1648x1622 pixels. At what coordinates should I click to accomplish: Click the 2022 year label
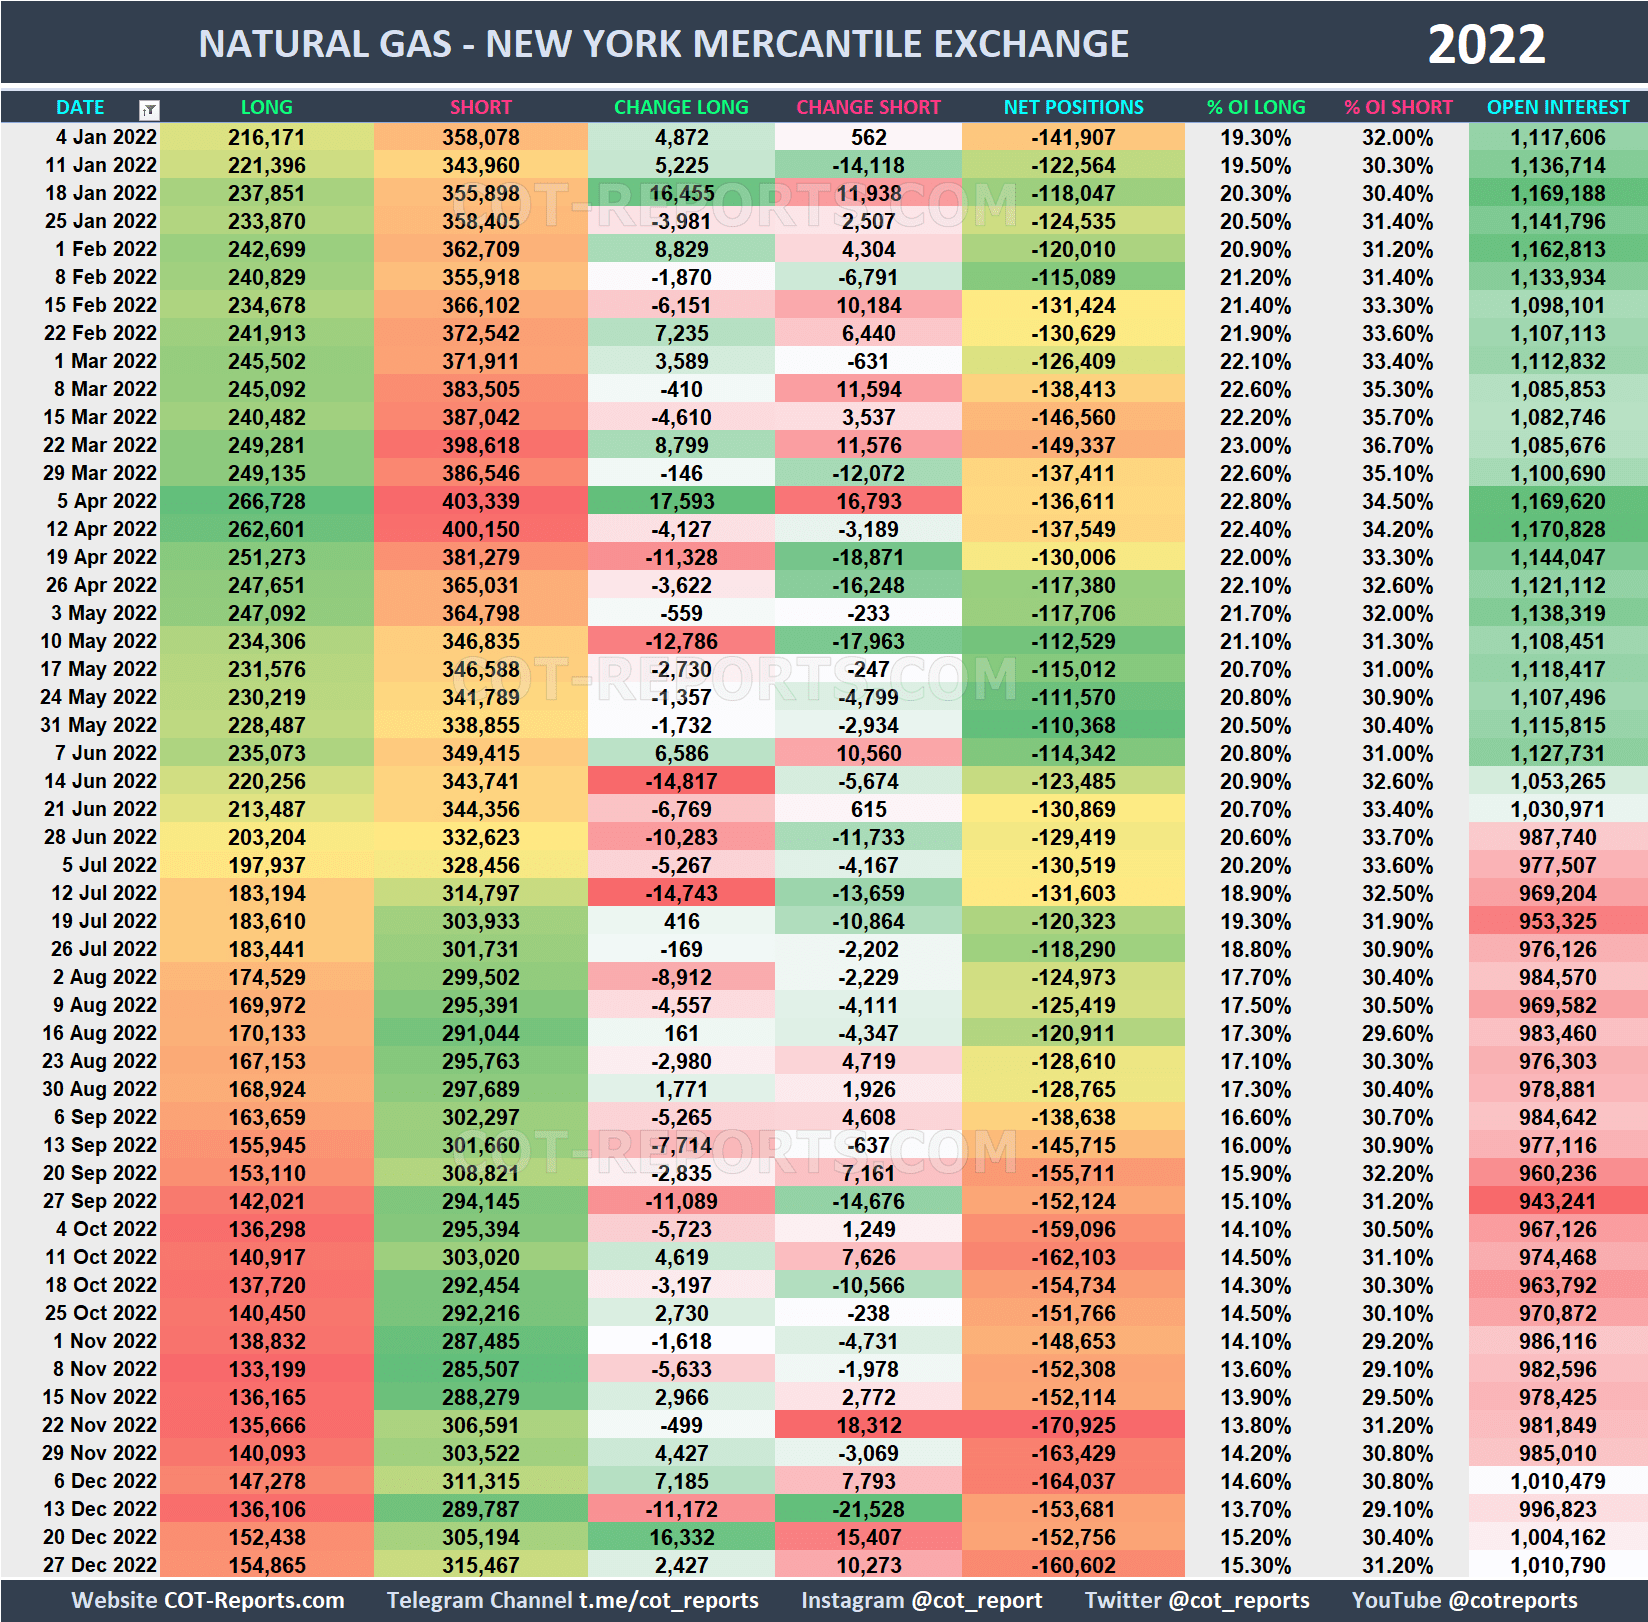pos(1487,43)
